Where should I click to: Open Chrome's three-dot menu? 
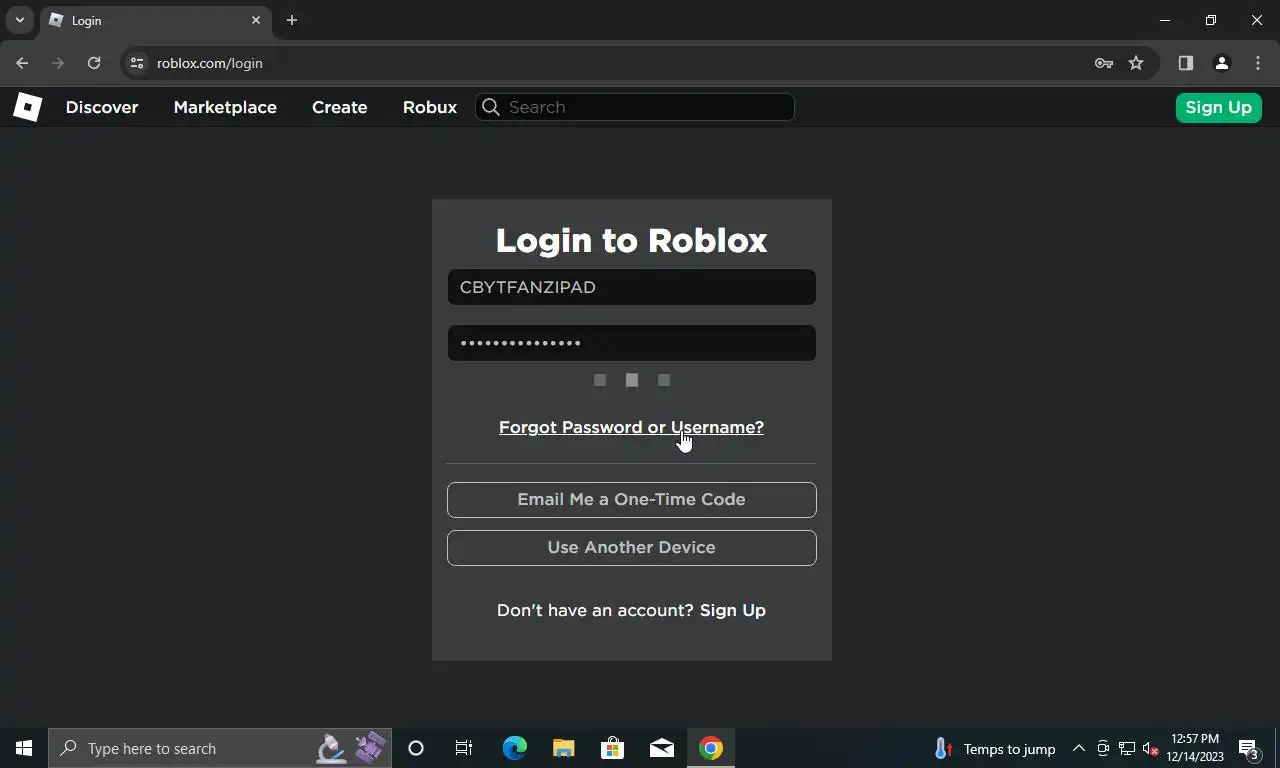[1258, 63]
